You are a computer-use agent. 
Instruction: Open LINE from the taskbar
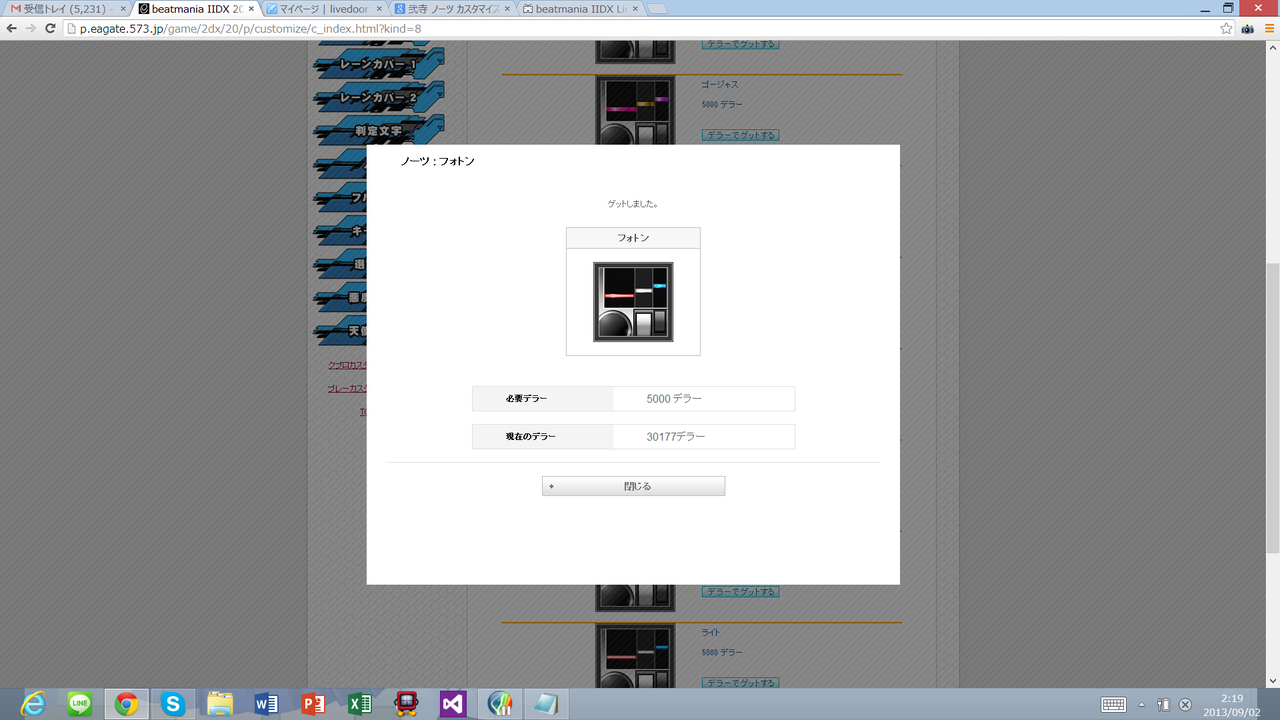click(x=80, y=704)
